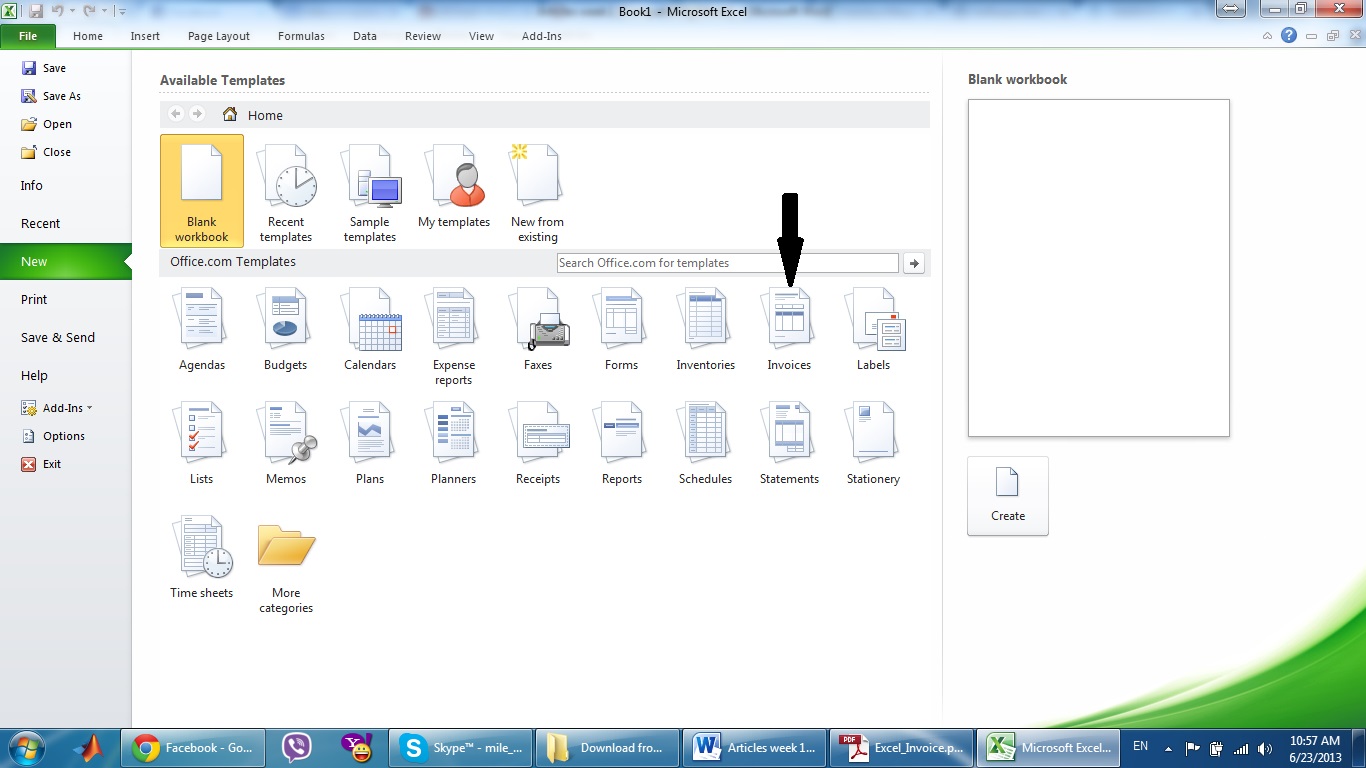Click Exit to quit Excel
This screenshot has height=768, width=1366.
(42, 464)
